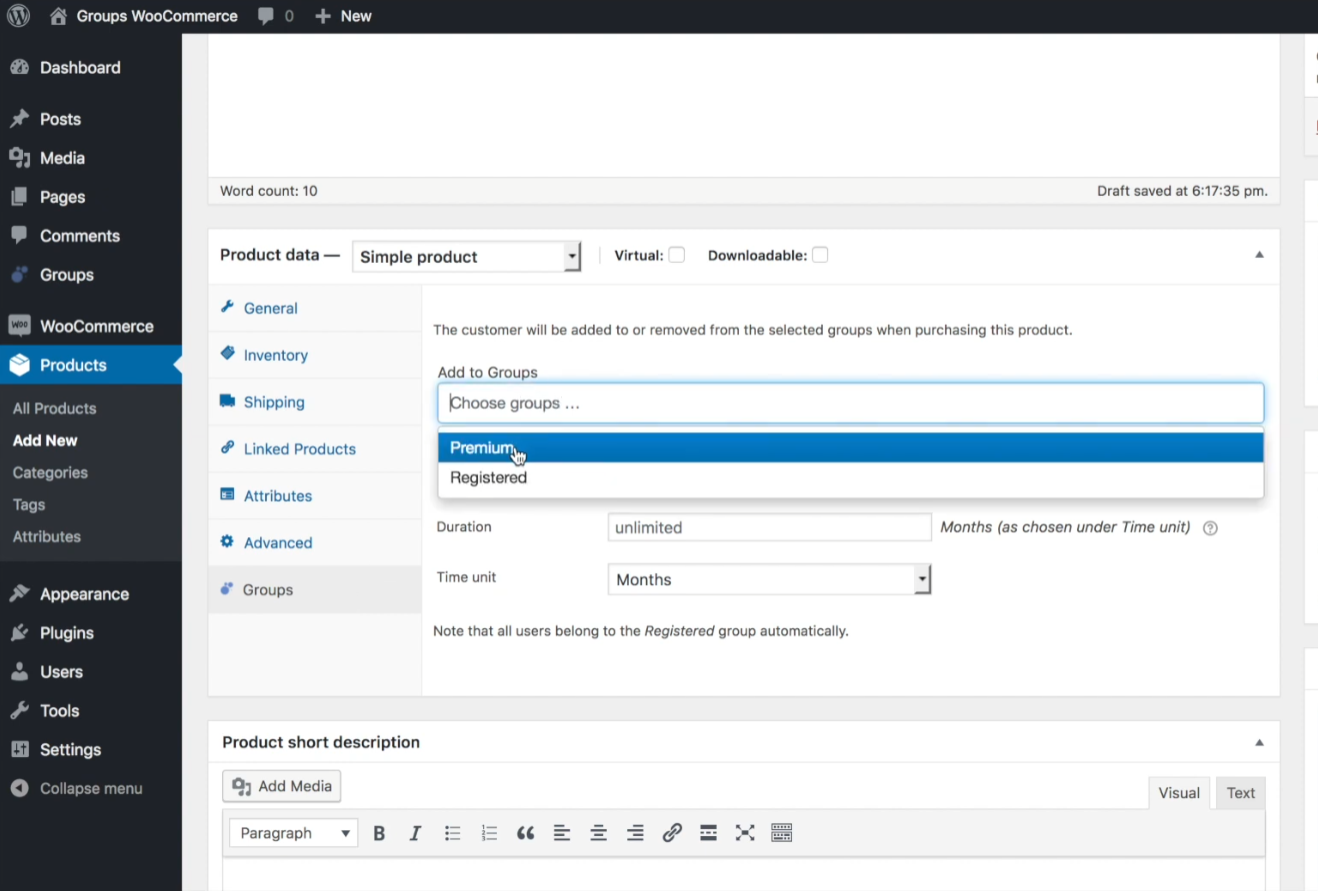Switch to the General product tab
Screen dimensions: 1318x891
pos(315,308)
